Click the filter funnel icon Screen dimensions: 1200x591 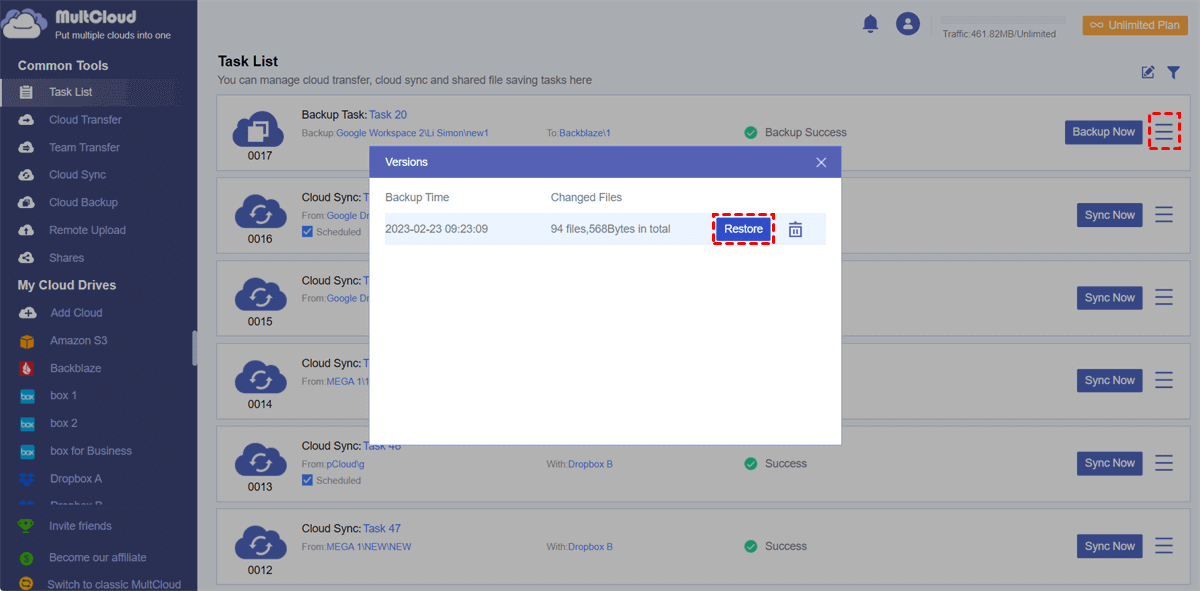pyautogui.click(x=1173, y=73)
